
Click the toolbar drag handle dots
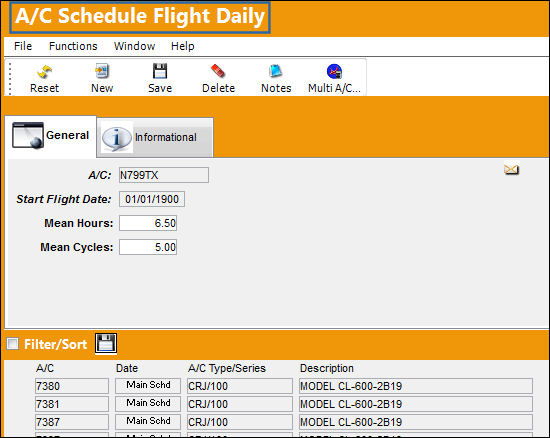click(x=10, y=79)
